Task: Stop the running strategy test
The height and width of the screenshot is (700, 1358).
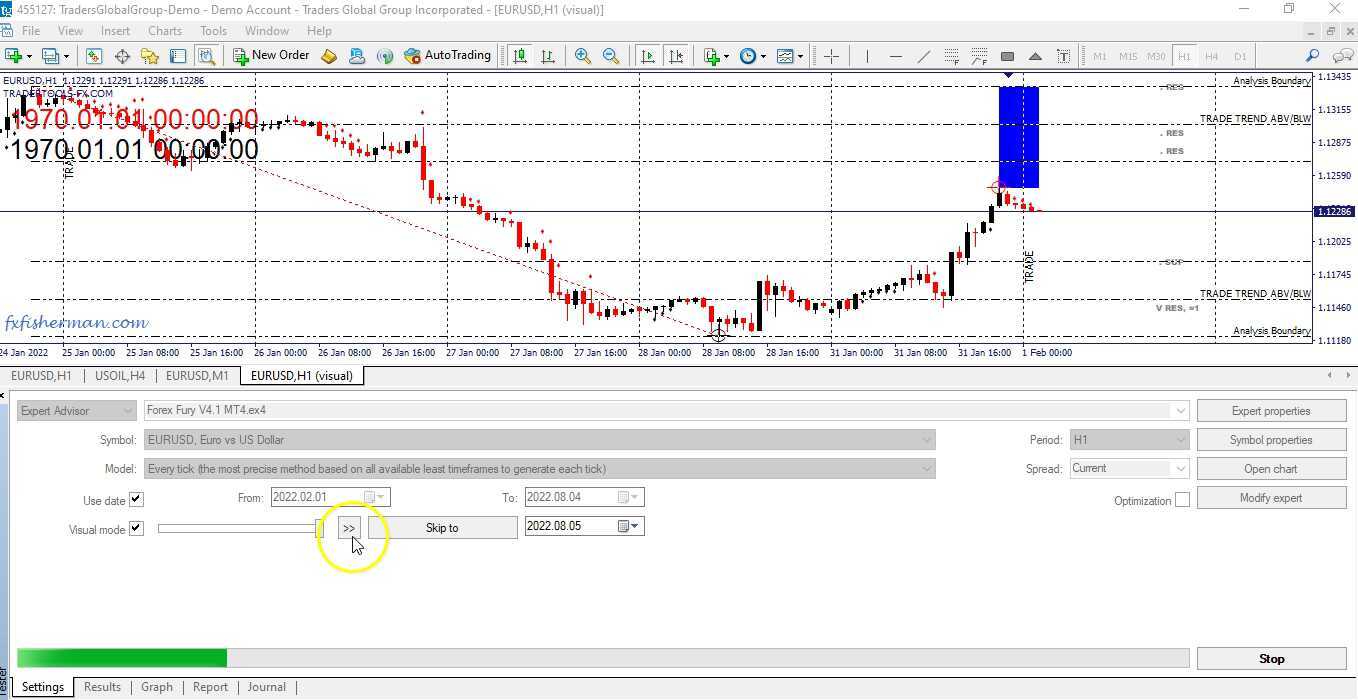Action: tap(1271, 658)
